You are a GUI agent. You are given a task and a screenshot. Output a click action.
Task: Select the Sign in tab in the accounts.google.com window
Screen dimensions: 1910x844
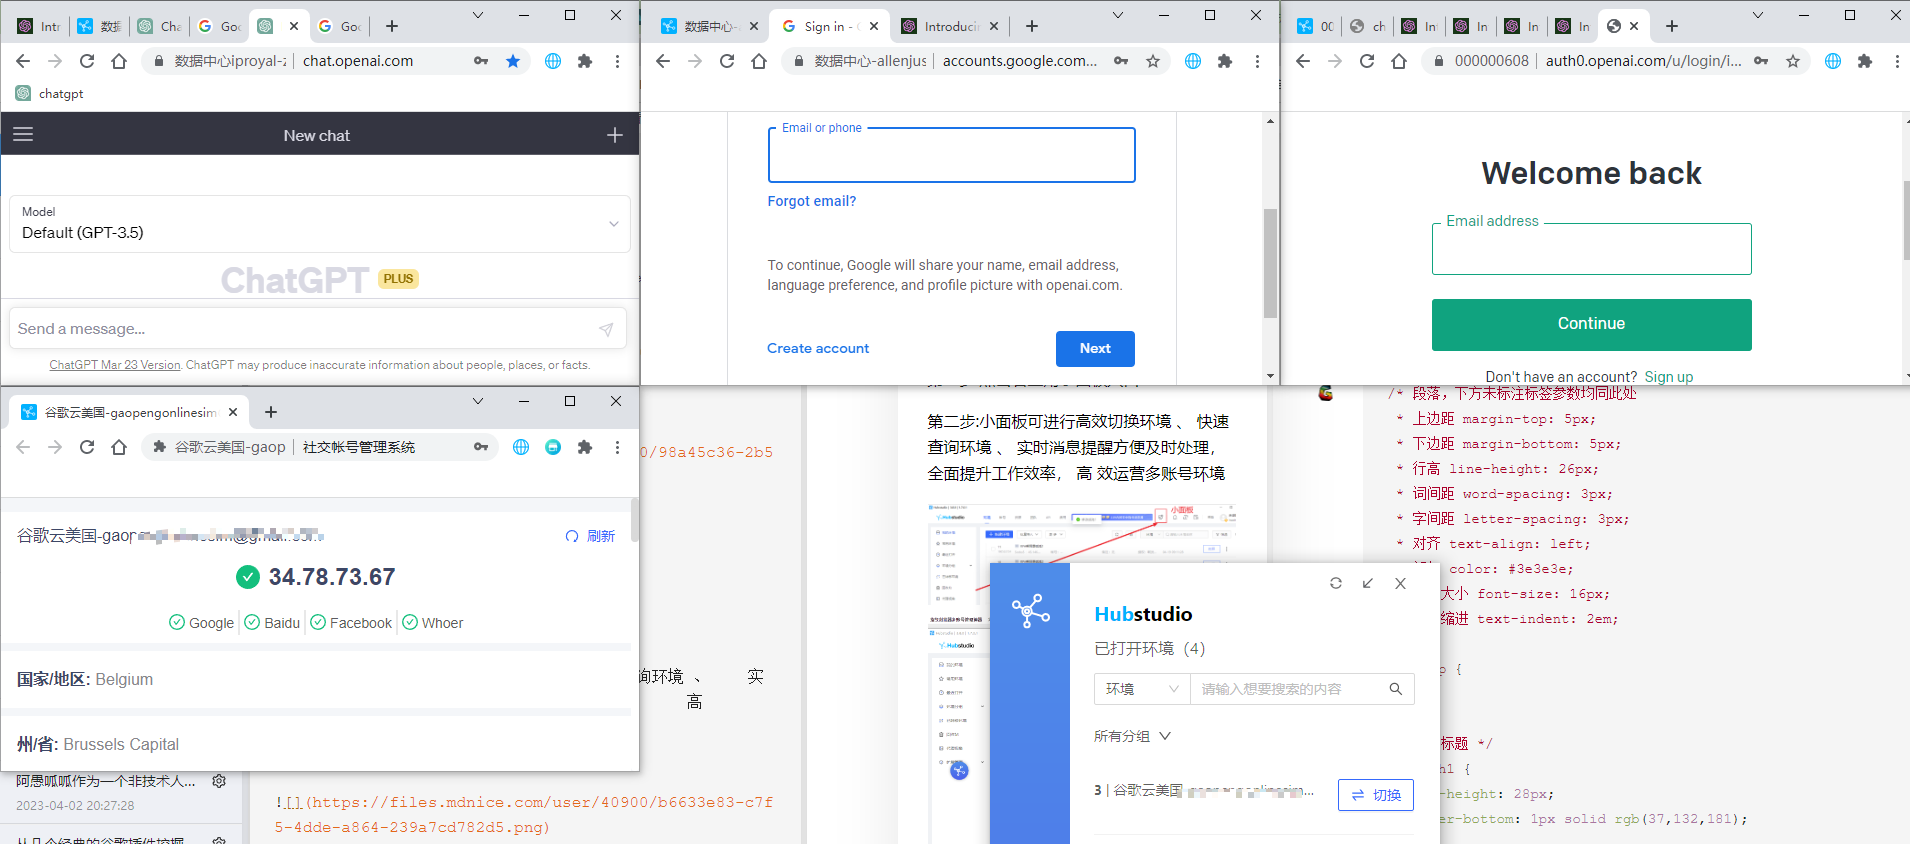(x=830, y=26)
